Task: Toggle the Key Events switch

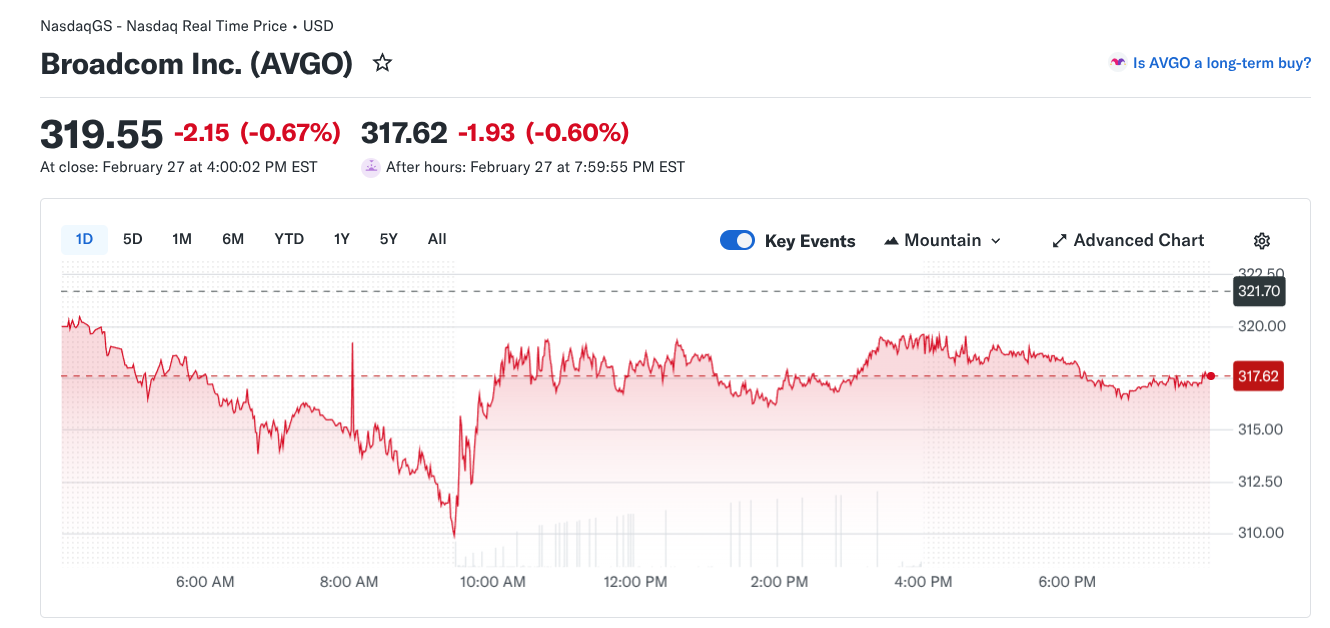Action: [737, 241]
